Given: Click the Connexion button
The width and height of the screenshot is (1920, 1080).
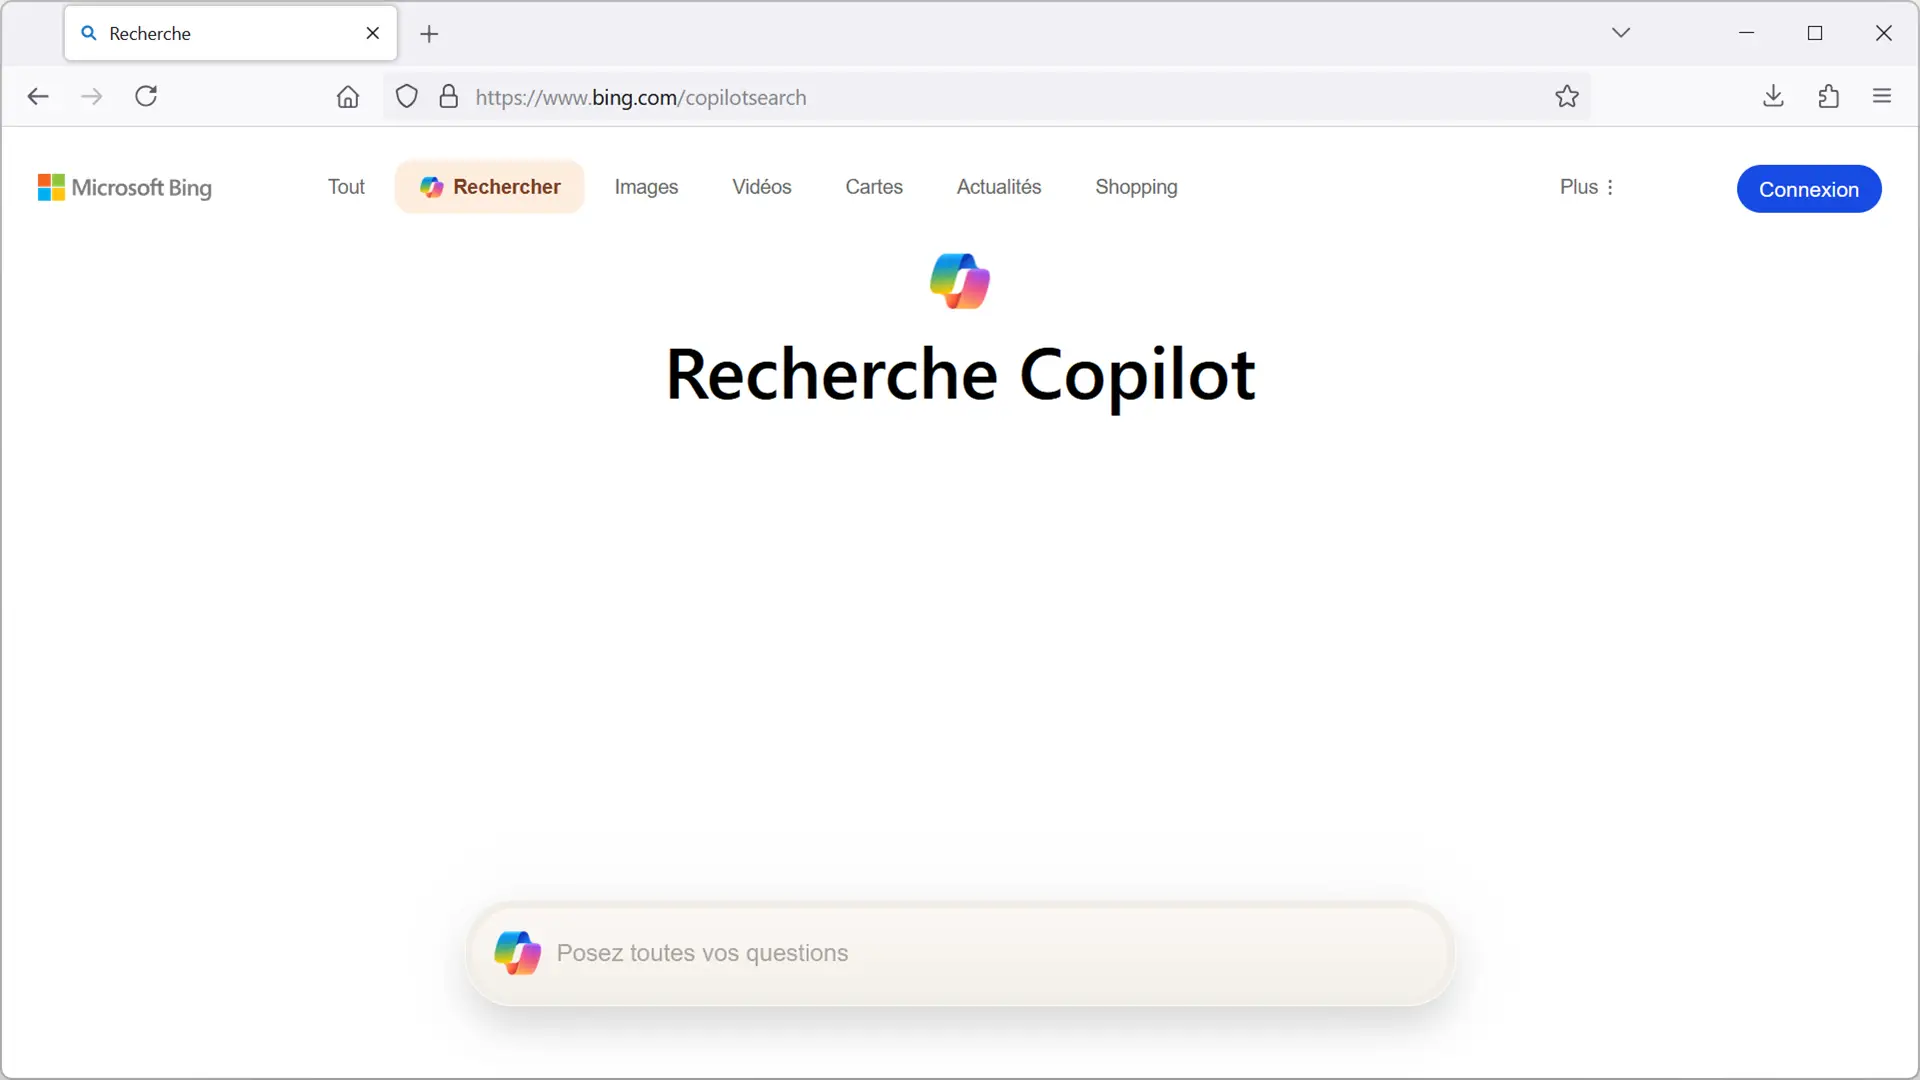Looking at the screenshot, I should point(1809,189).
